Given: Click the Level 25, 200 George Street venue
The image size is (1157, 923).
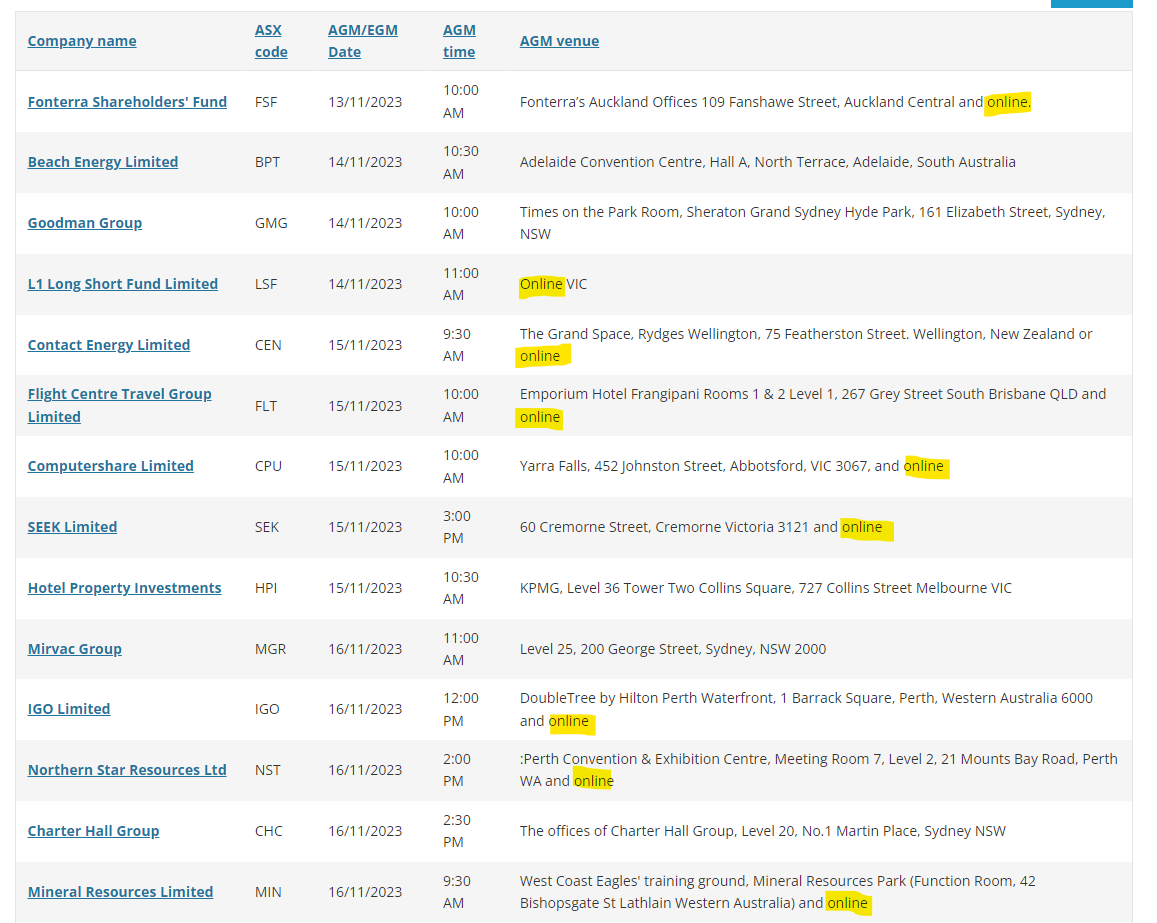Looking at the screenshot, I should point(673,649).
